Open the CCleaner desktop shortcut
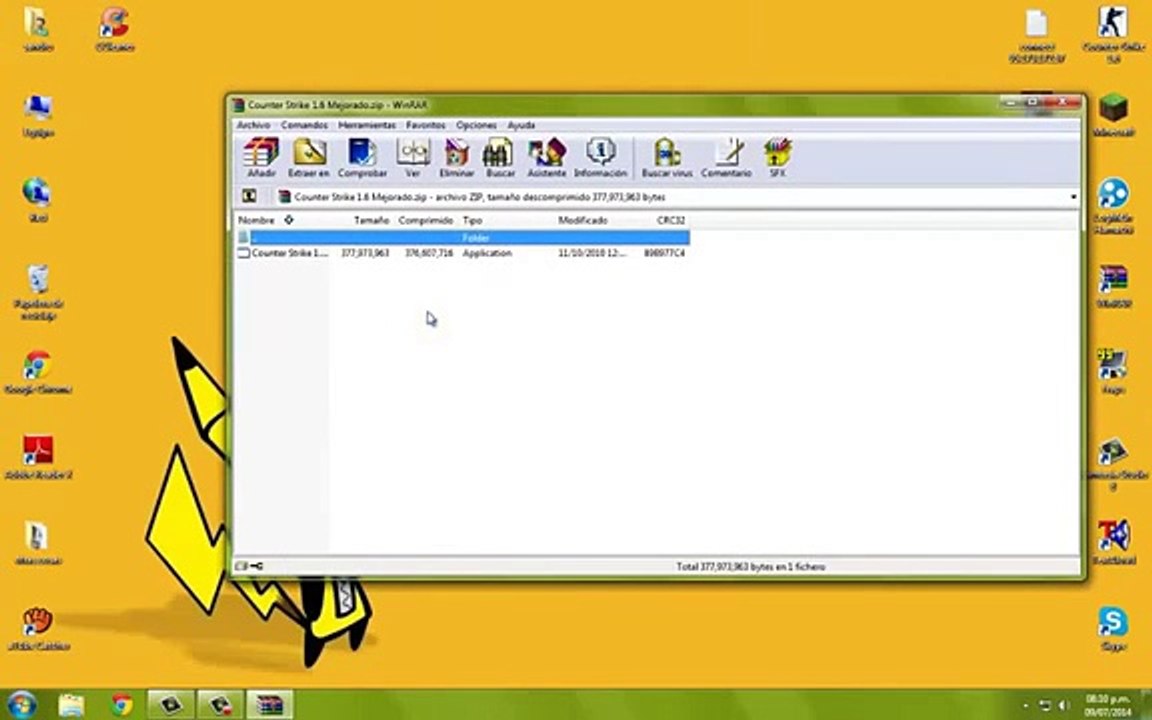Image resolution: width=1152 pixels, height=720 pixels. 115,29
